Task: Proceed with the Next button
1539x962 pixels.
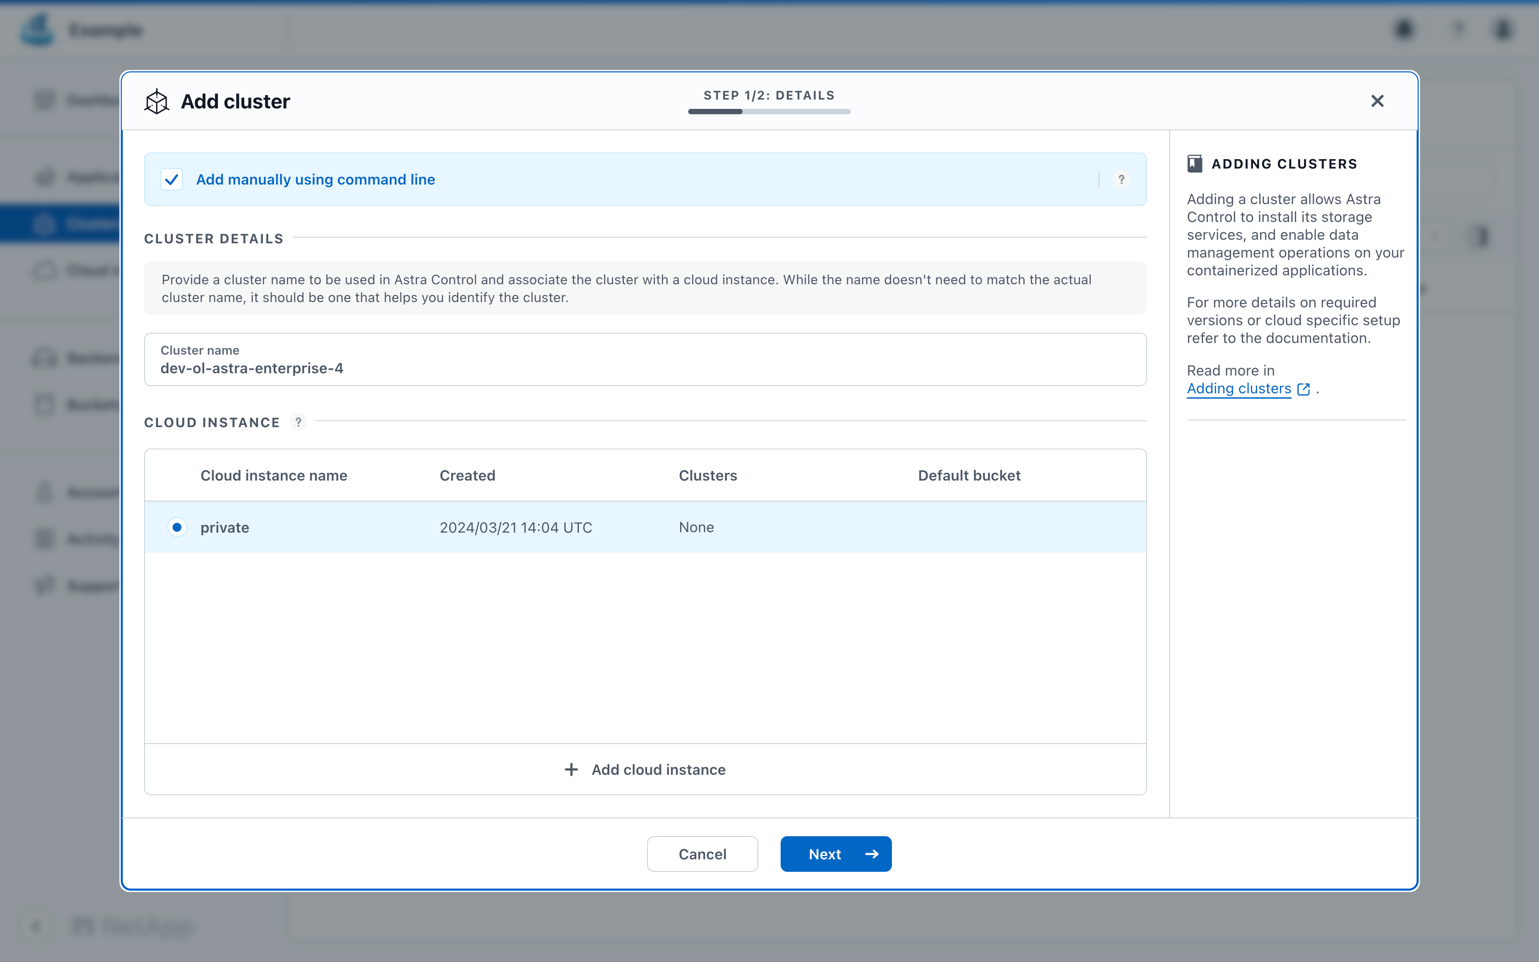Action: click(836, 854)
